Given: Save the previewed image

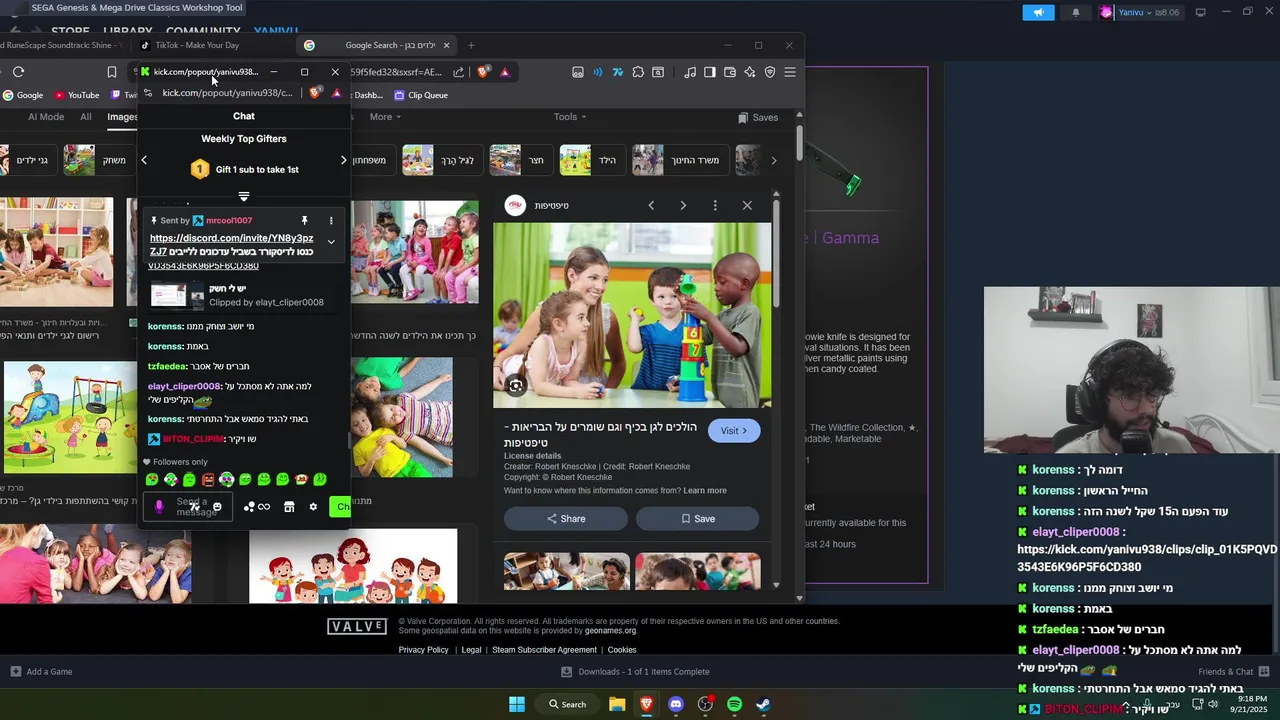Looking at the screenshot, I should click(697, 519).
